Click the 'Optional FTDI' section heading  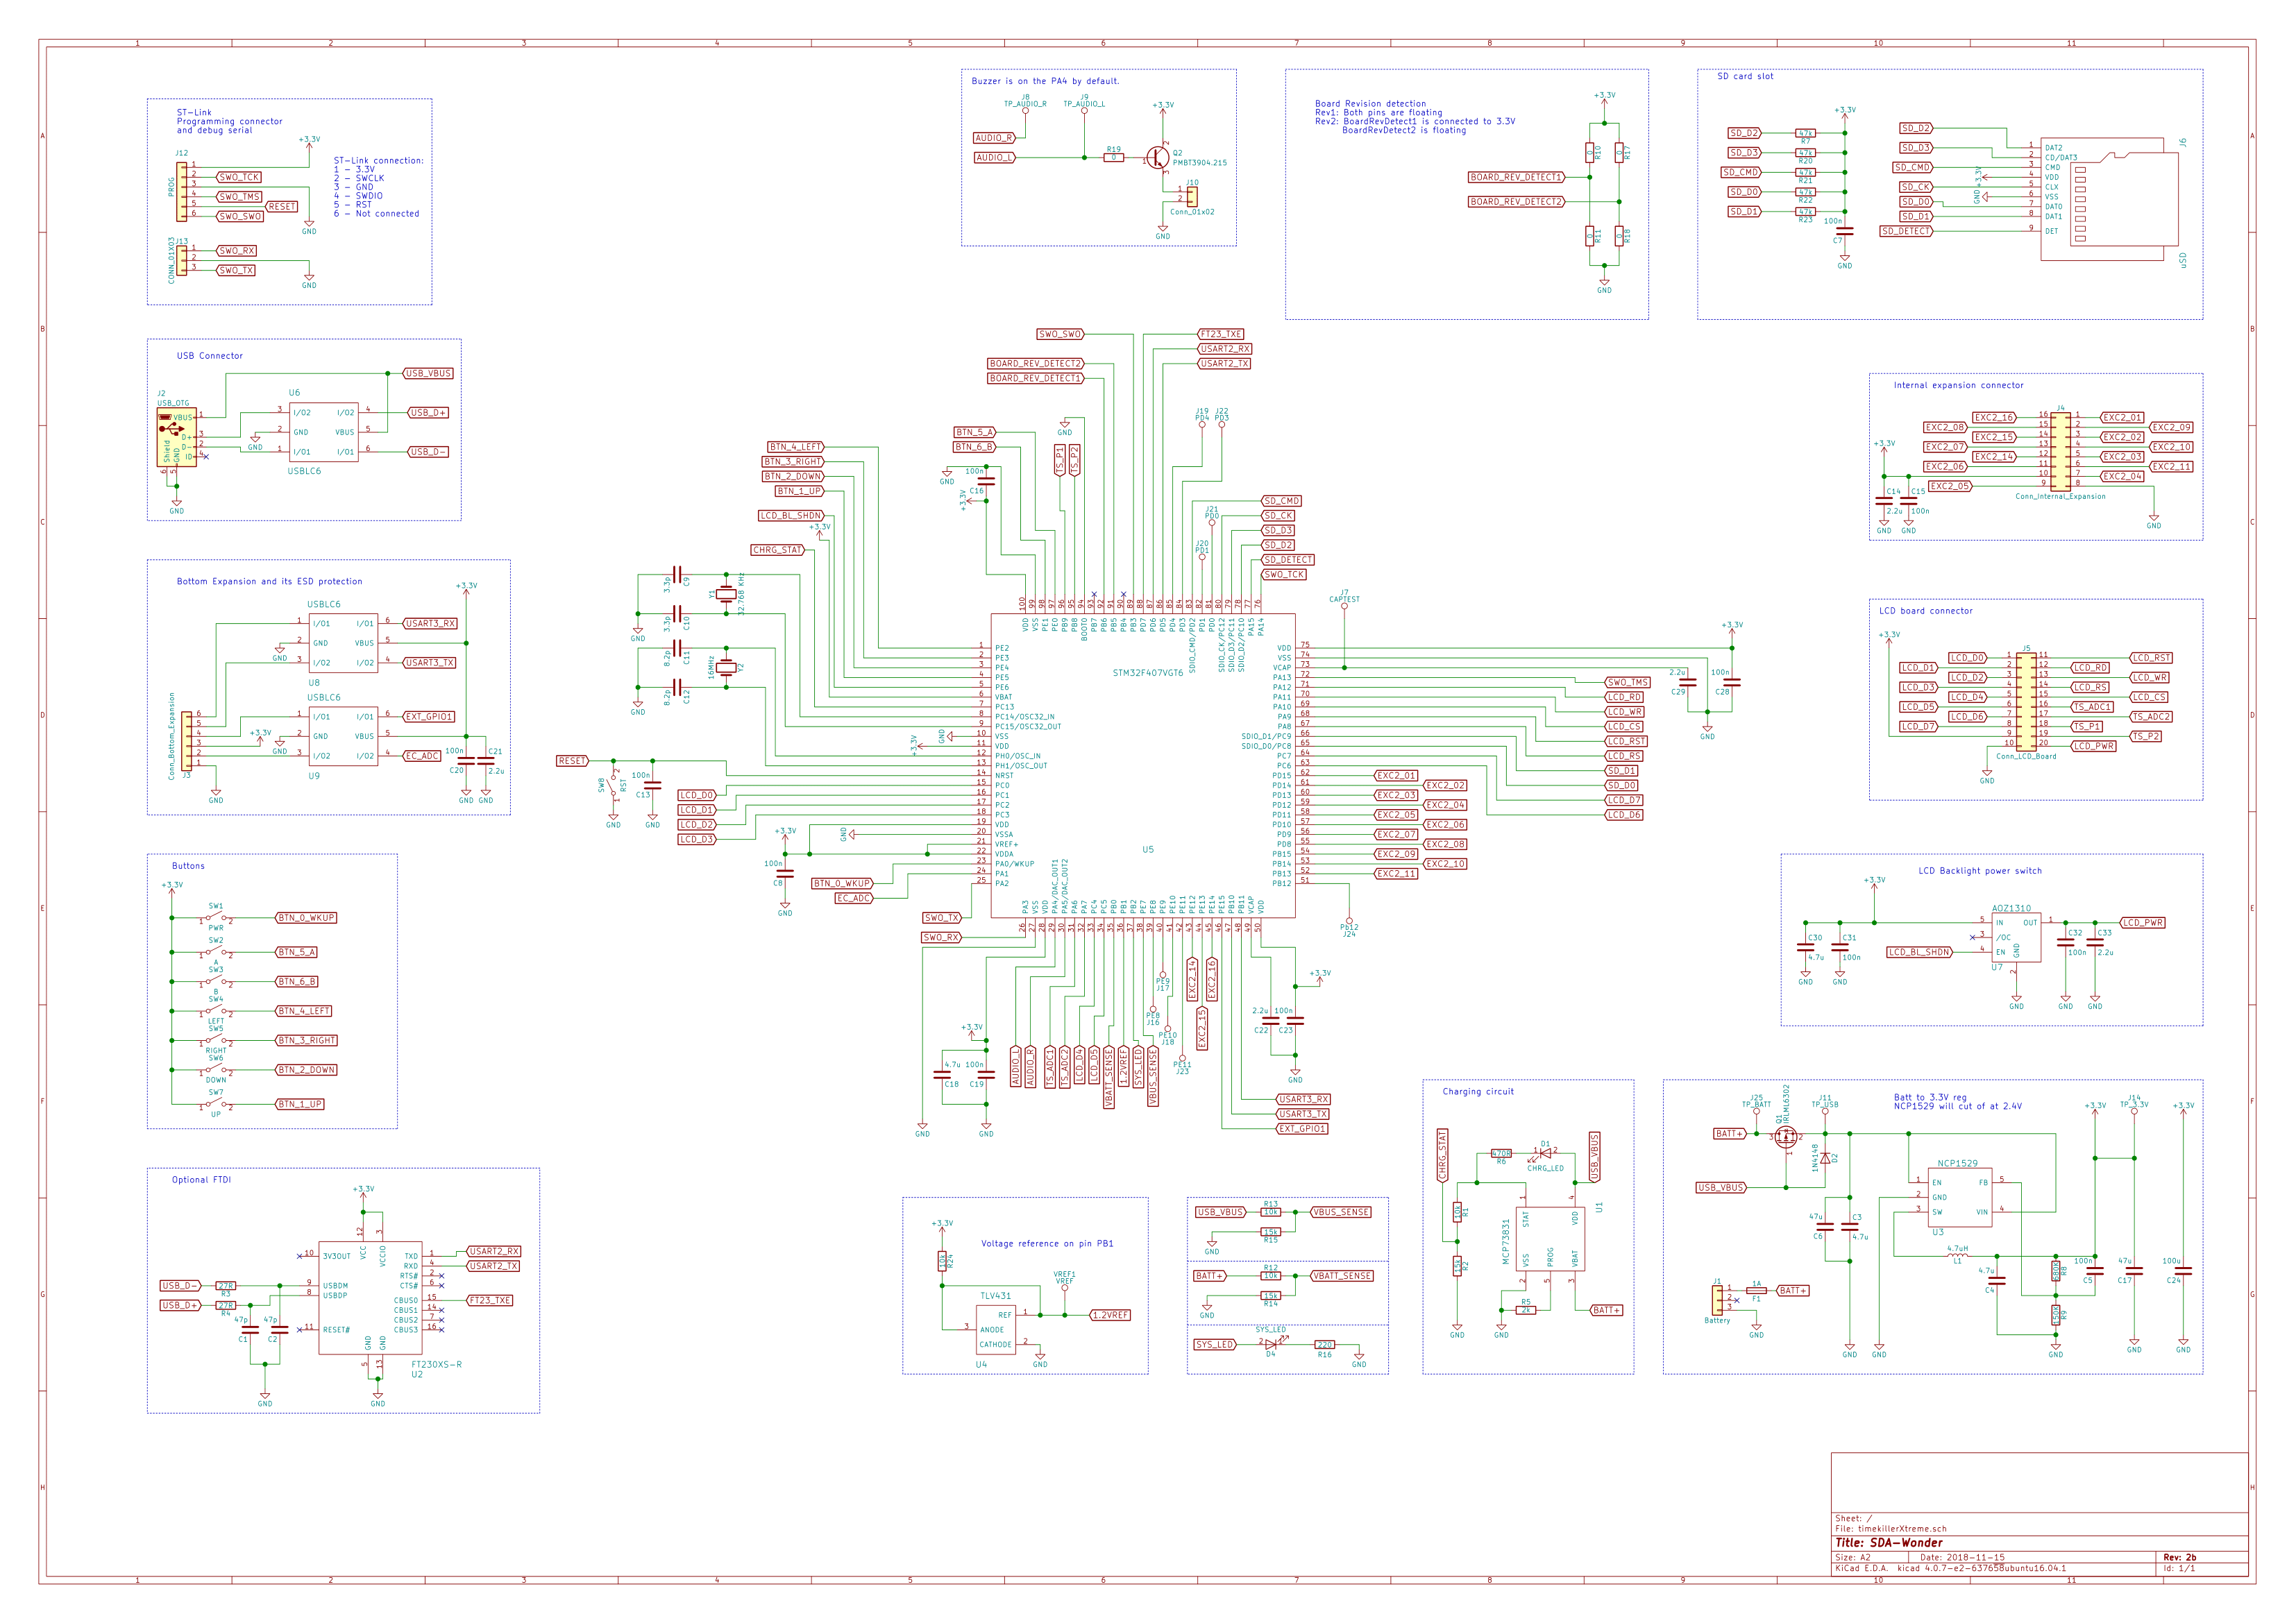[x=201, y=1180]
